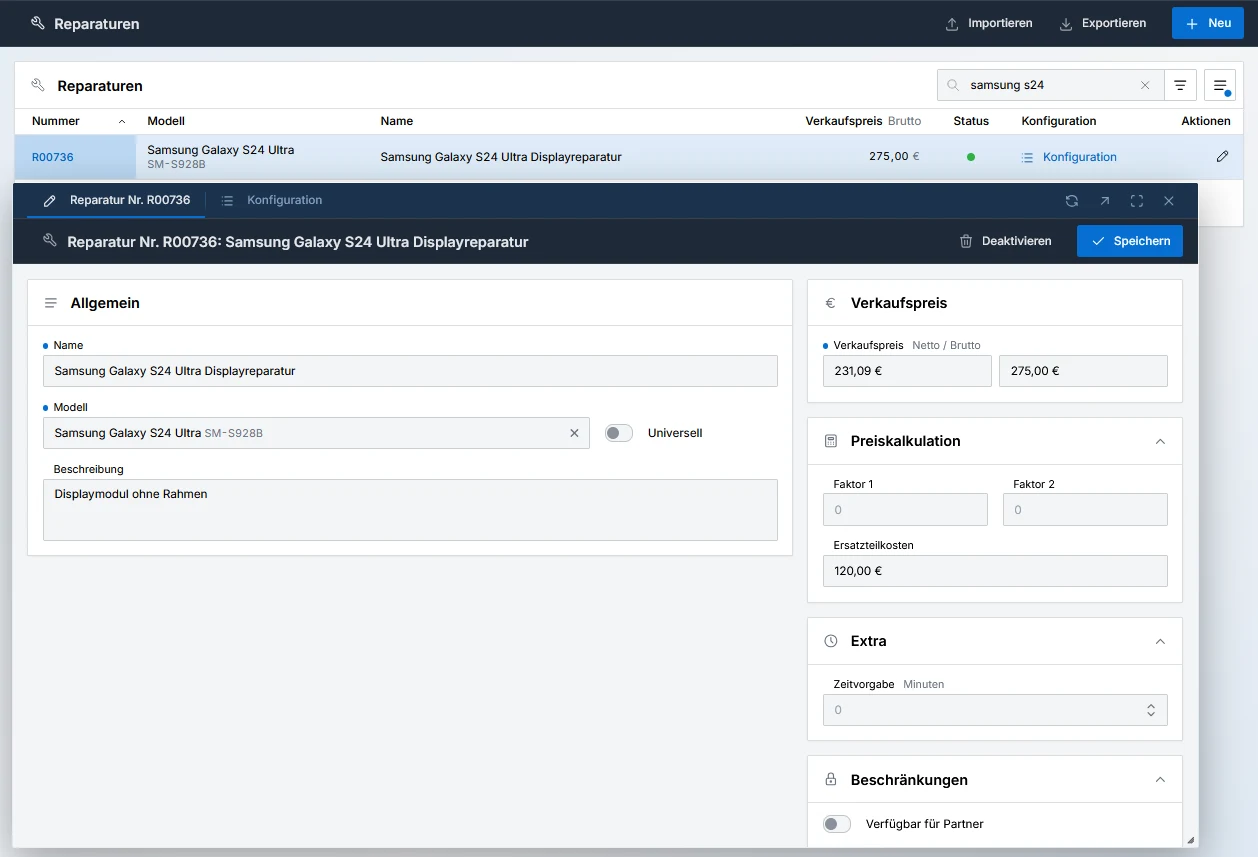Click the Faktor 1 input field
Viewport: 1258px width, 857px height.
point(905,510)
